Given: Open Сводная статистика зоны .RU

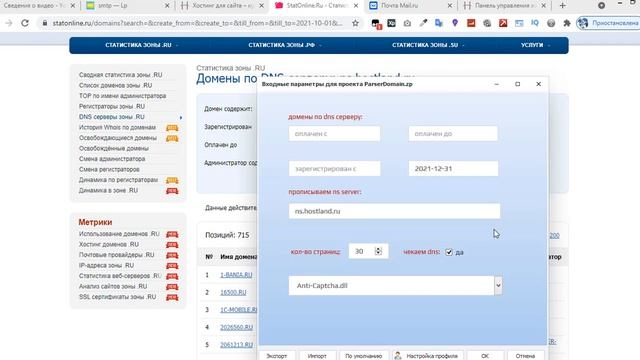Looking at the screenshot, I should (x=120, y=75).
